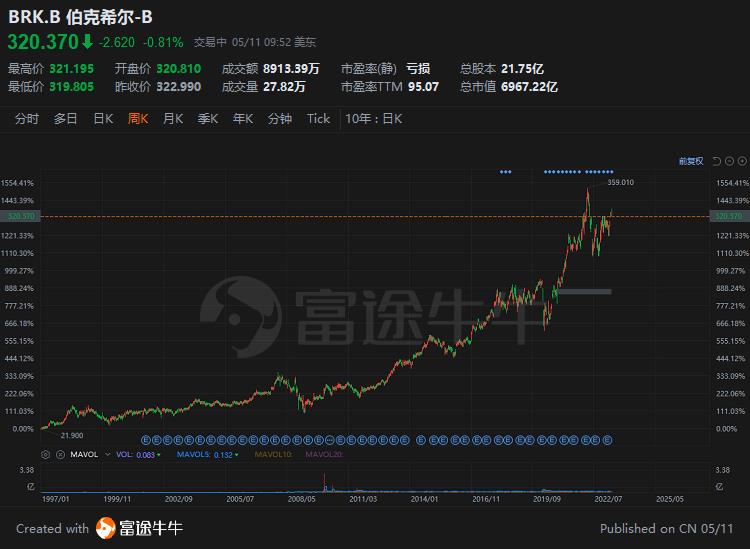Click the percent change -0.81%
The image size is (750, 549).
pyautogui.click(x=164, y=43)
